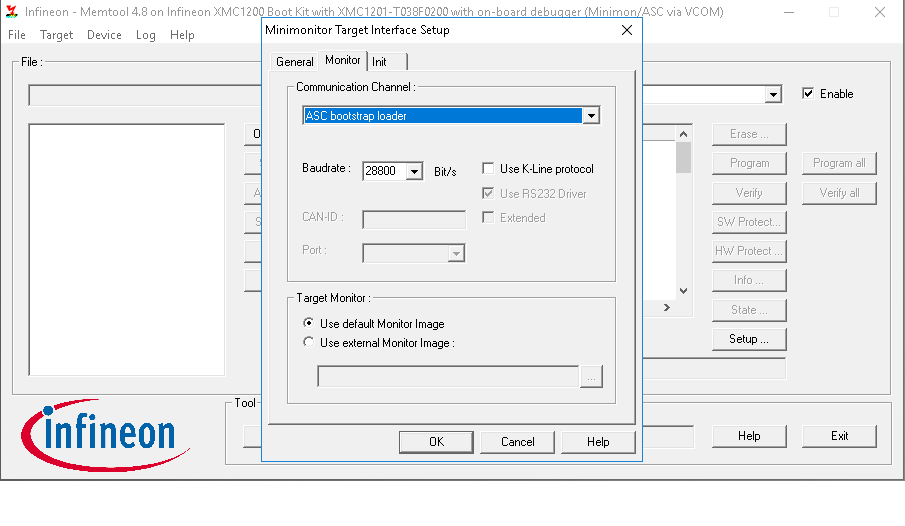Open the Help menu in menu bar
905x526 pixels.
pyautogui.click(x=182, y=35)
